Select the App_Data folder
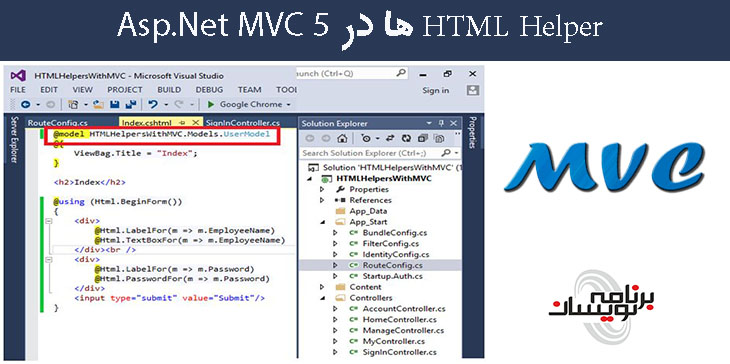This screenshot has width=730, height=364. 368,211
